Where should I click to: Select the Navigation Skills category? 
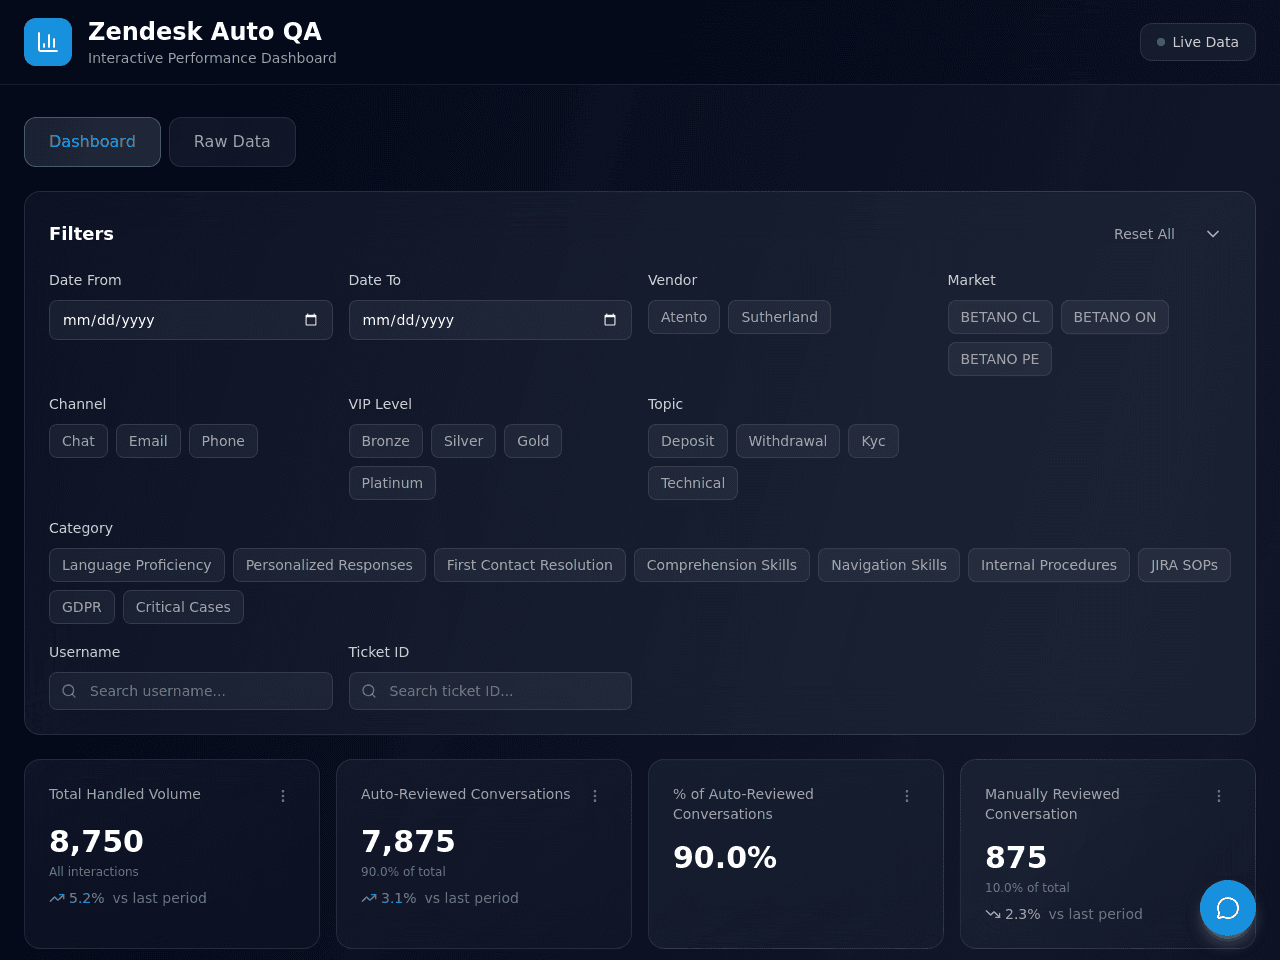[x=889, y=565]
